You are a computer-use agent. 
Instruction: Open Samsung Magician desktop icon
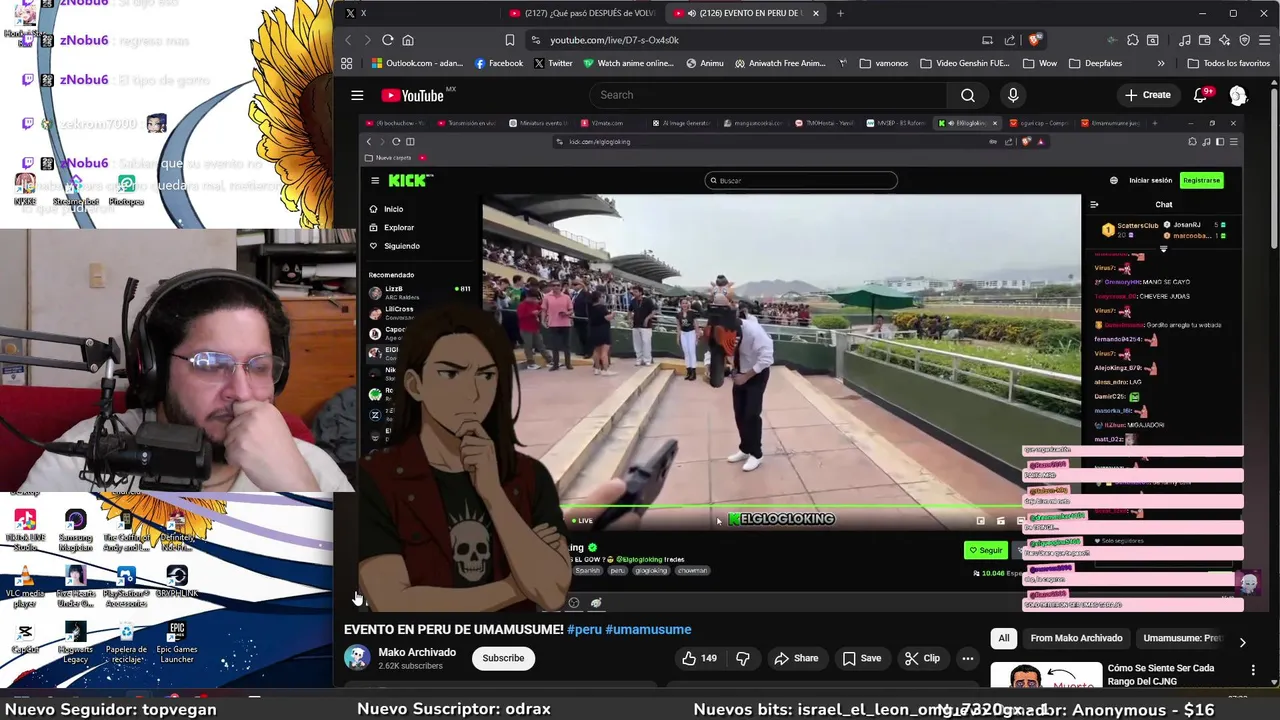[x=75, y=530]
